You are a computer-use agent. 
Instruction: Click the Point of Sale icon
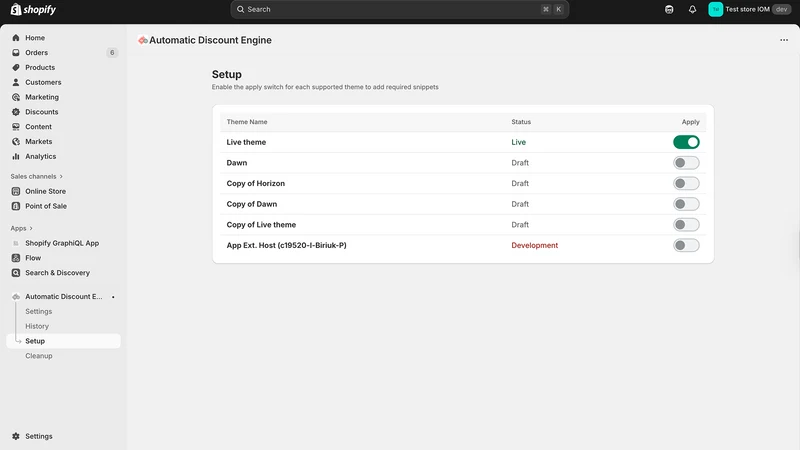16,206
